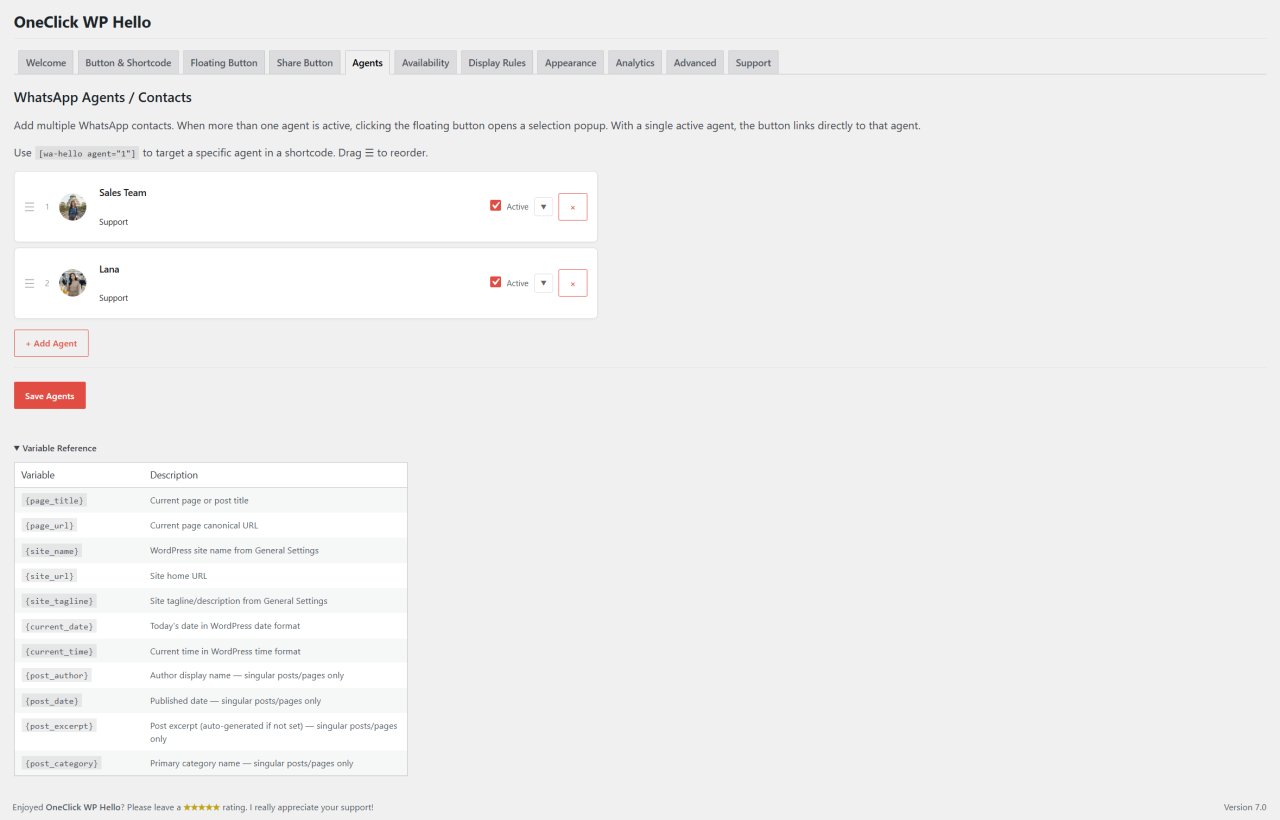Click the {post_author} variable code
The height and width of the screenshot is (820, 1280).
[x=56, y=675]
